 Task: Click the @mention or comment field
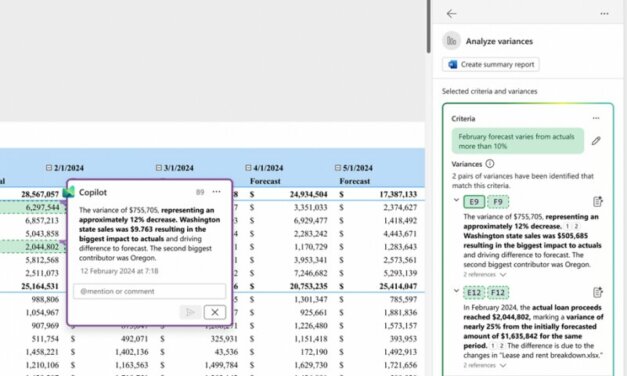[150, 291]
